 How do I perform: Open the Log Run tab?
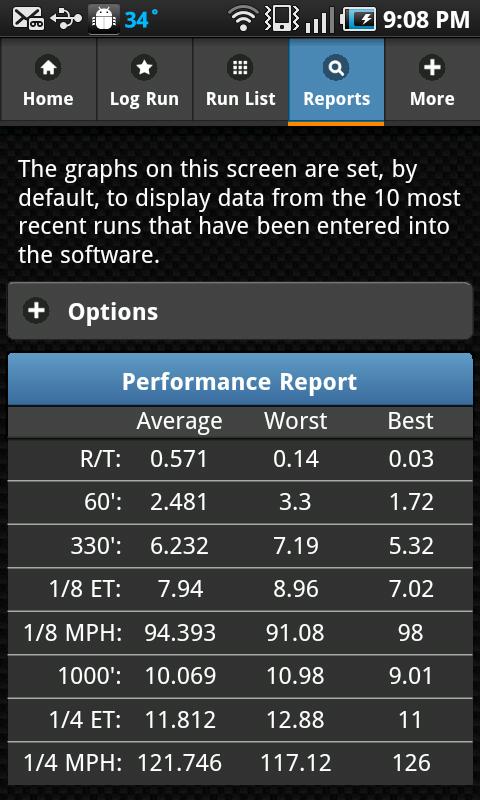(144, 81)
